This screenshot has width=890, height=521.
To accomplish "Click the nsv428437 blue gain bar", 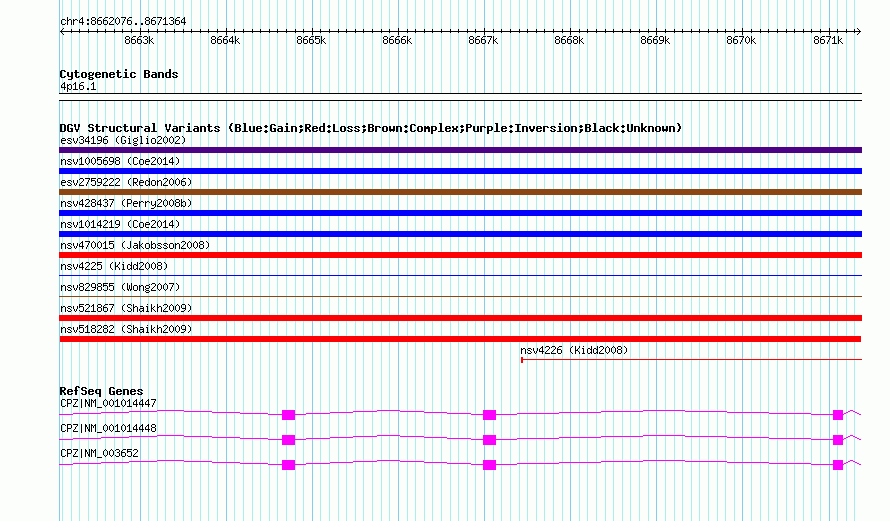I will 460,213.
